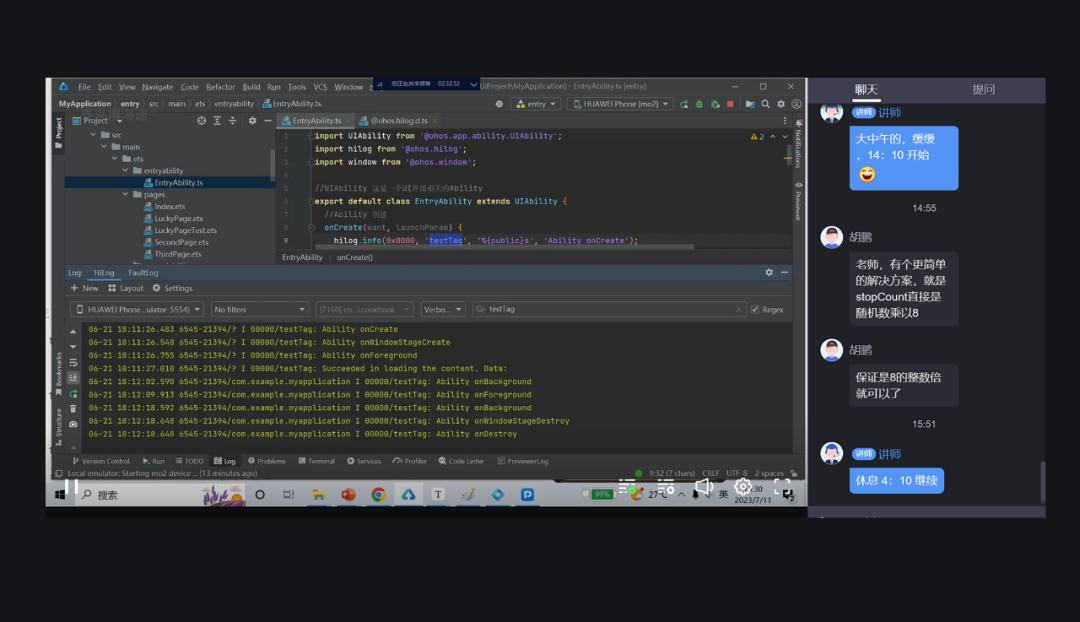
Task: Open the search magnifier in top toolbar
Action: click(766, 104)
